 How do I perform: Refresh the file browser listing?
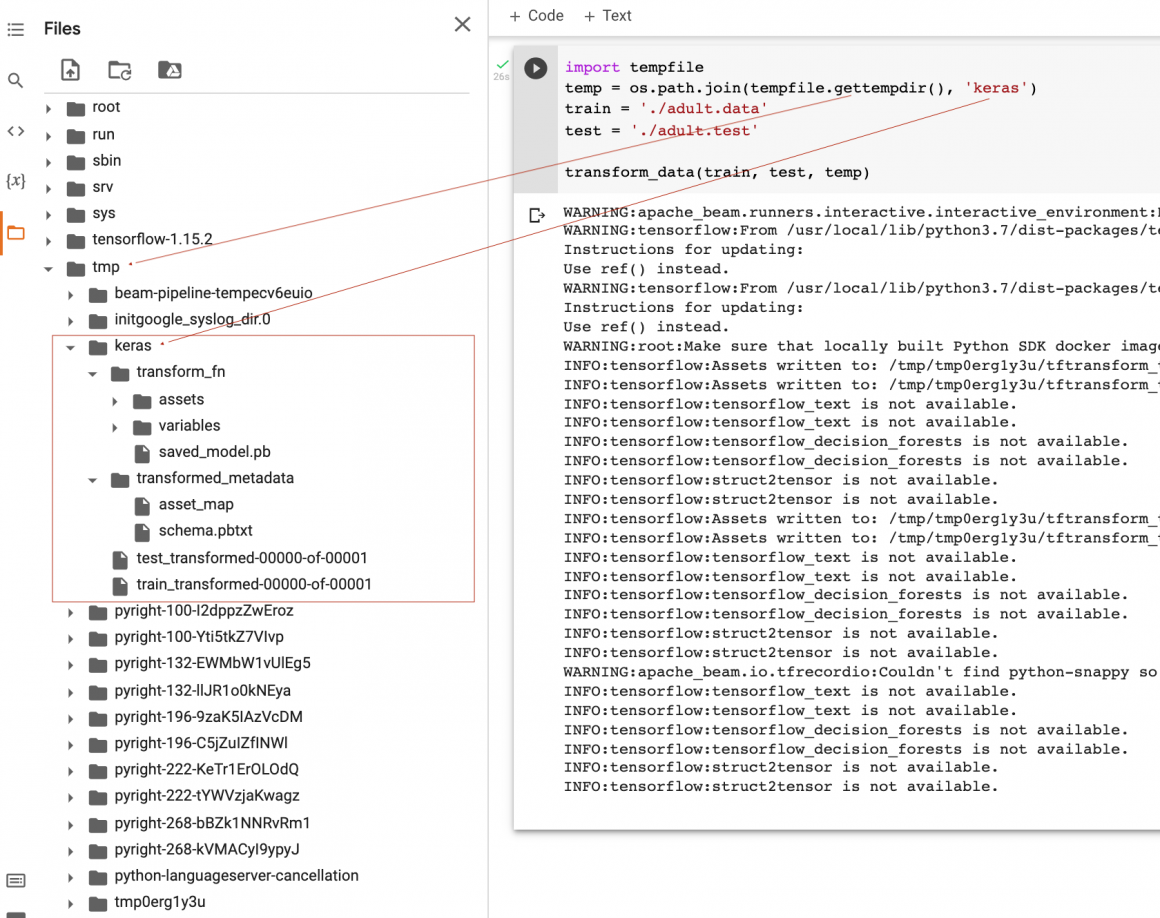click(x=120, y=70)
